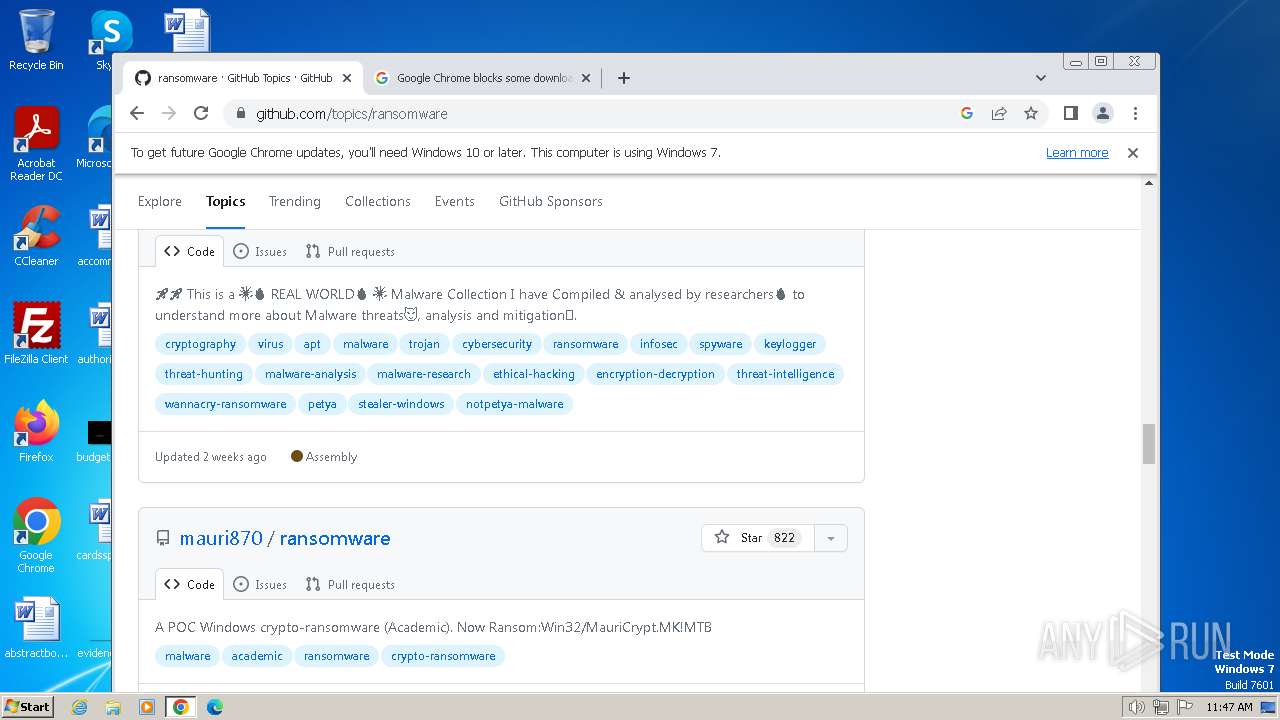Select the Firefox desktop icon
The width and height of the screenshot is (1280, 720).
point(36,432)
